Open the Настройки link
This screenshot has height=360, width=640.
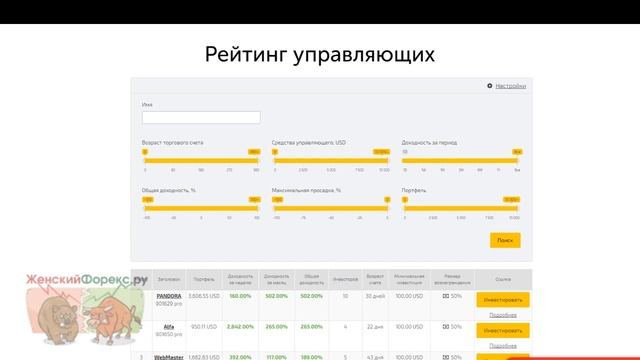[x=511, y=86]
